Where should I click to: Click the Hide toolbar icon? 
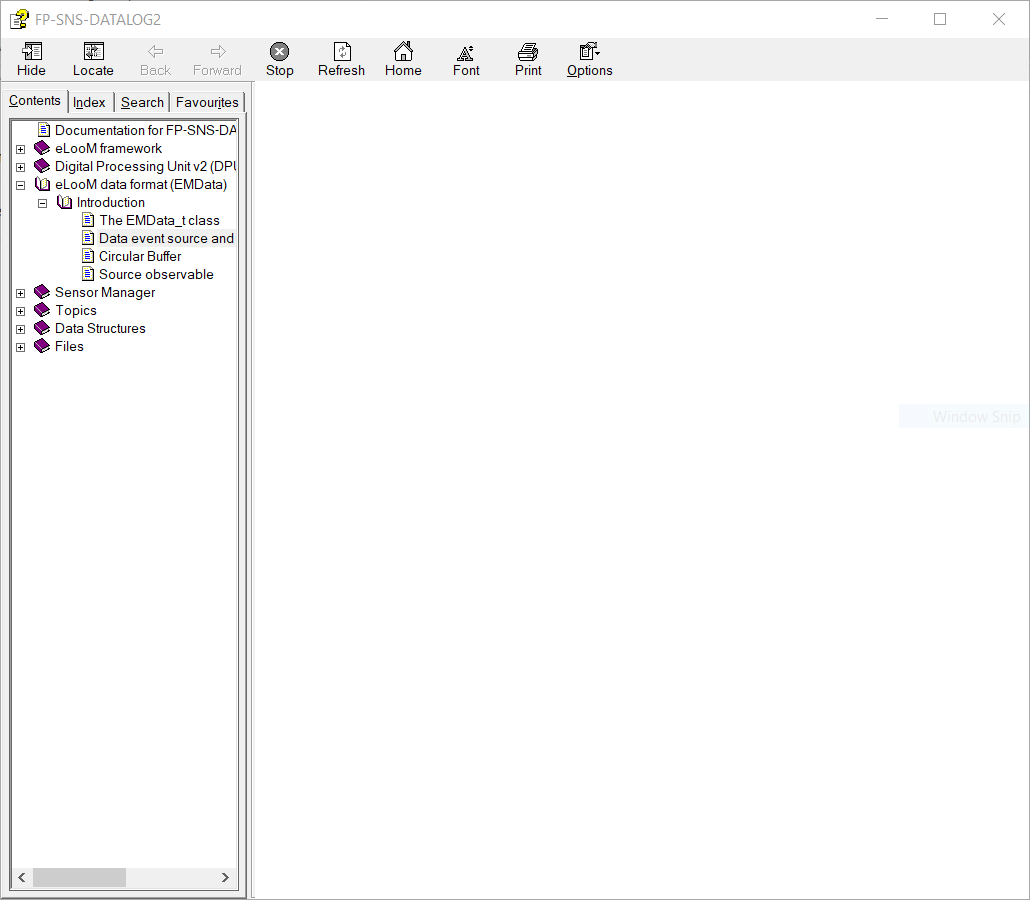click(x=31, y=58)
